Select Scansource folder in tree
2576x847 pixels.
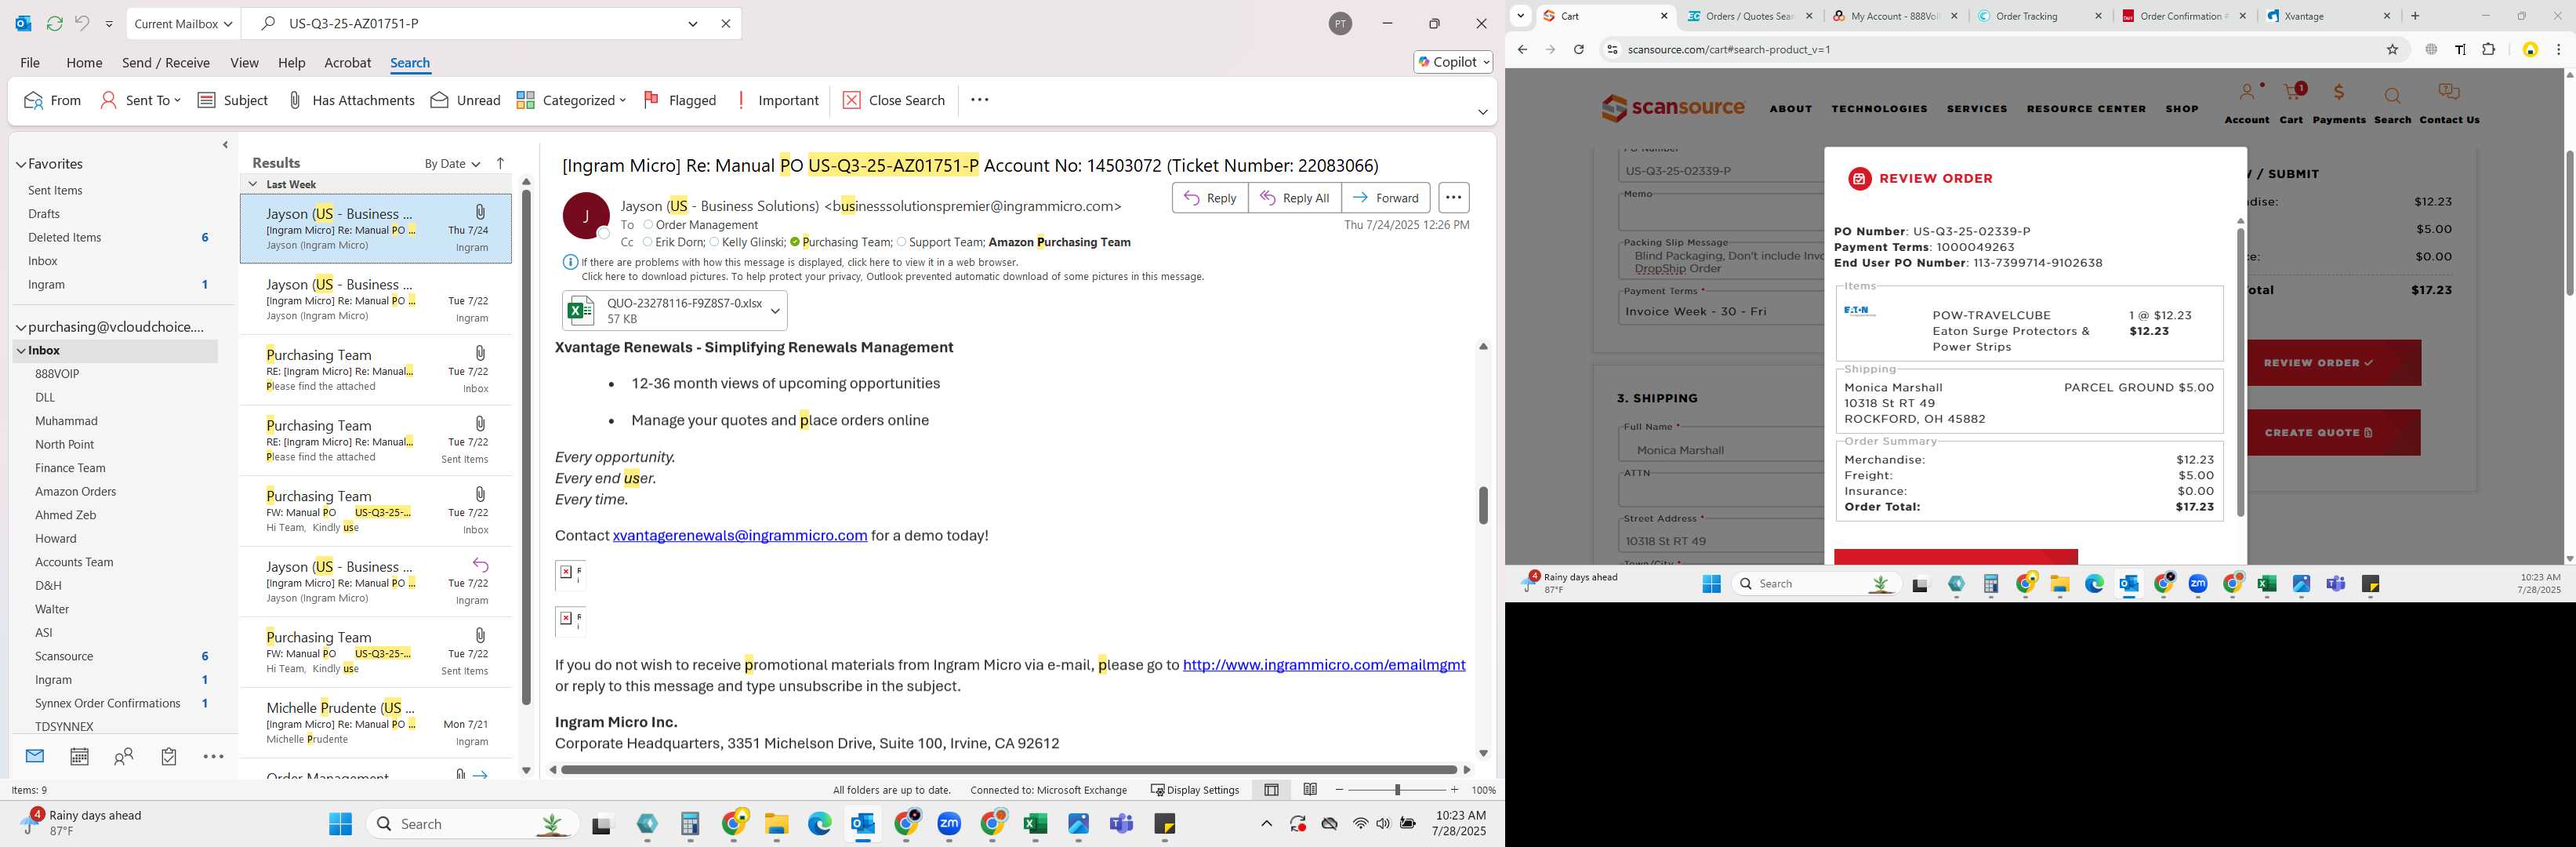coord(64,656)
